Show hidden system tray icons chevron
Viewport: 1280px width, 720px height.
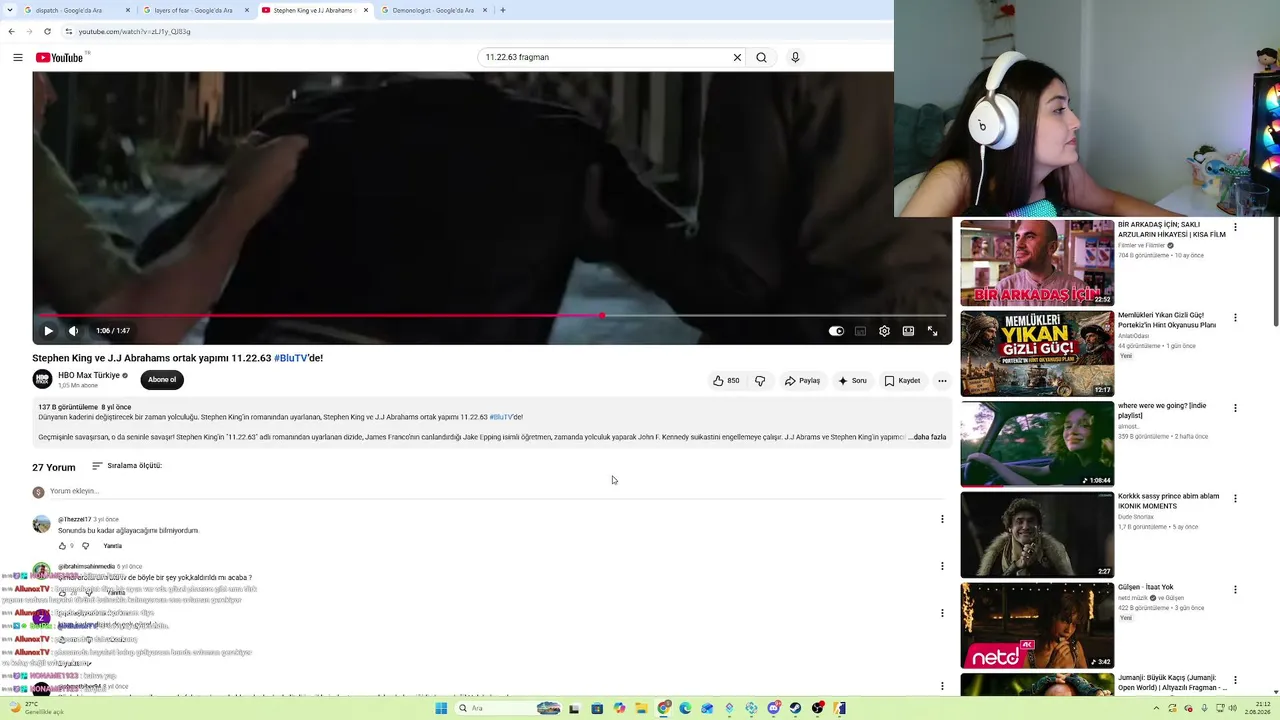1157,708
